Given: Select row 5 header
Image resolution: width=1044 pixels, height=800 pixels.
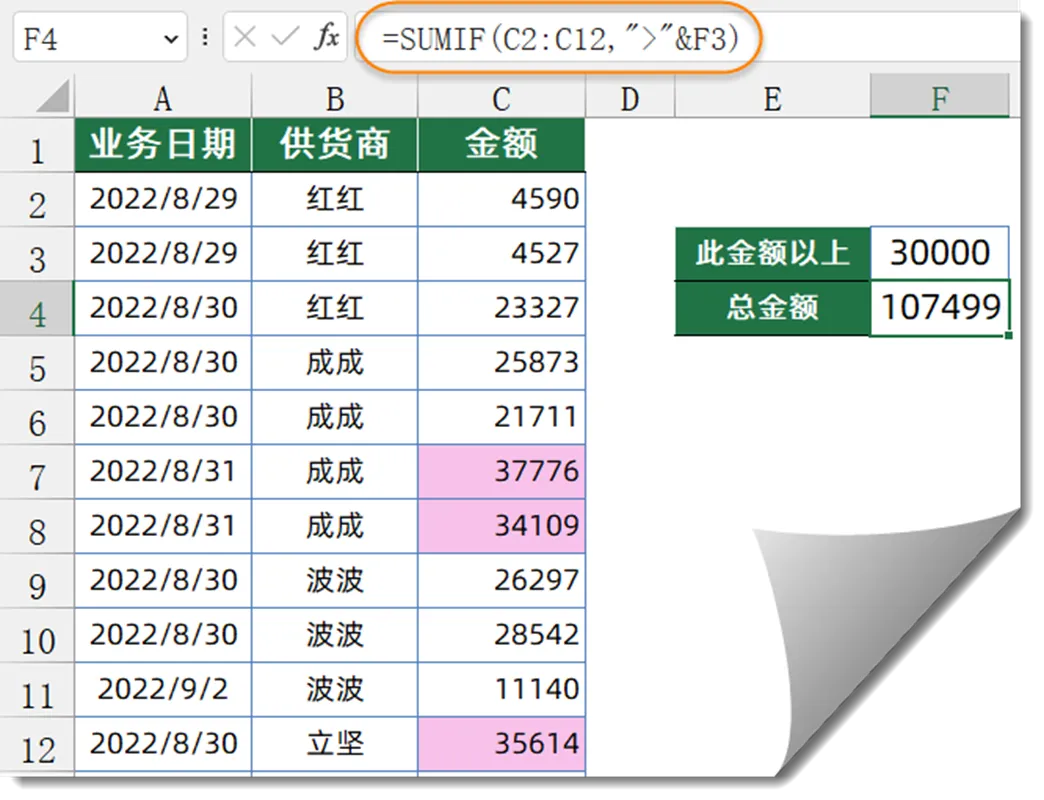Looking at the screenshot, I should coord(37,363).
